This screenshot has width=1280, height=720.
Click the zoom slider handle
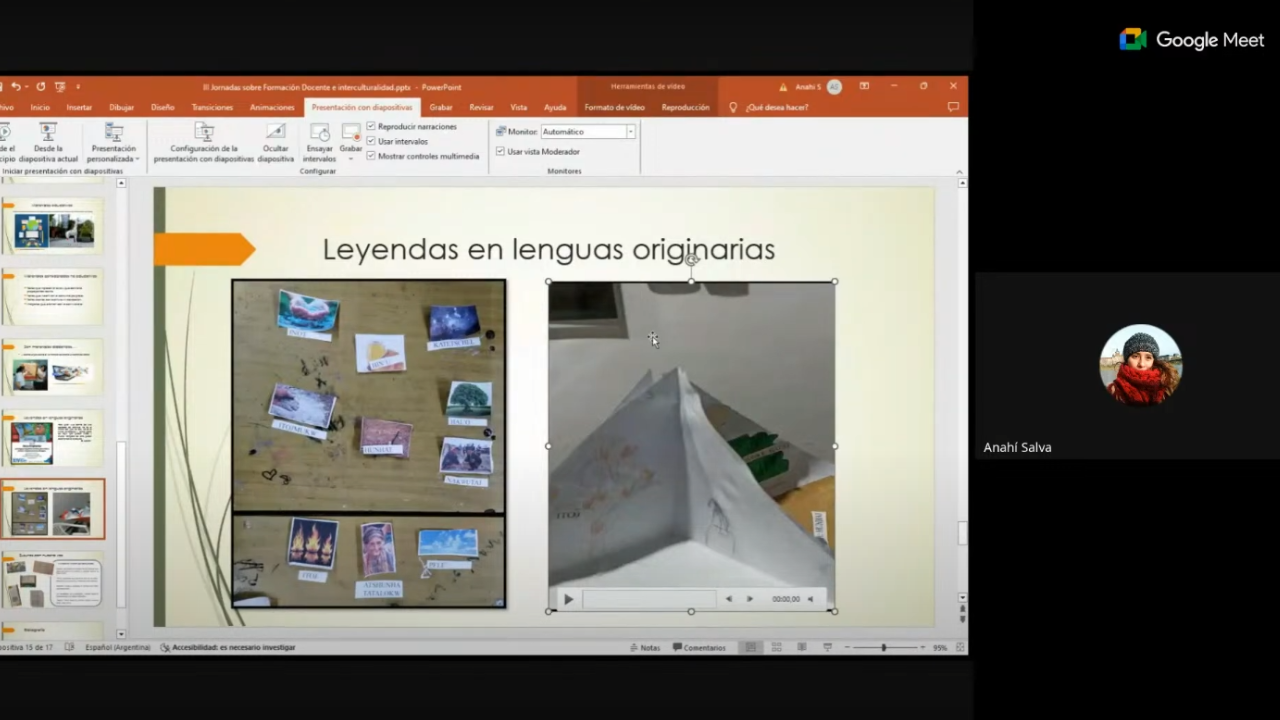pyautogui.click(x=883, y=647)
